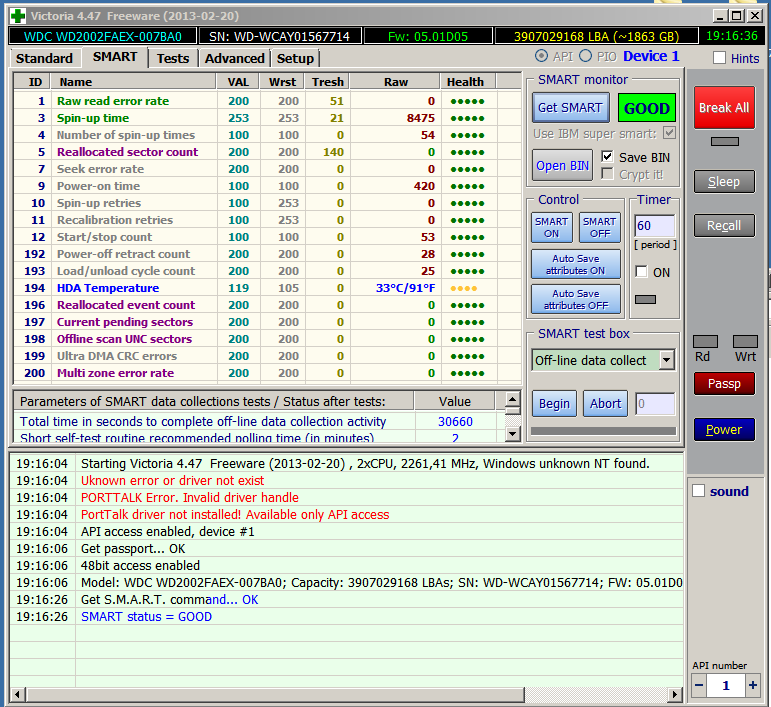
Task: Decrease API number with minus button
Action: point(699,685)
